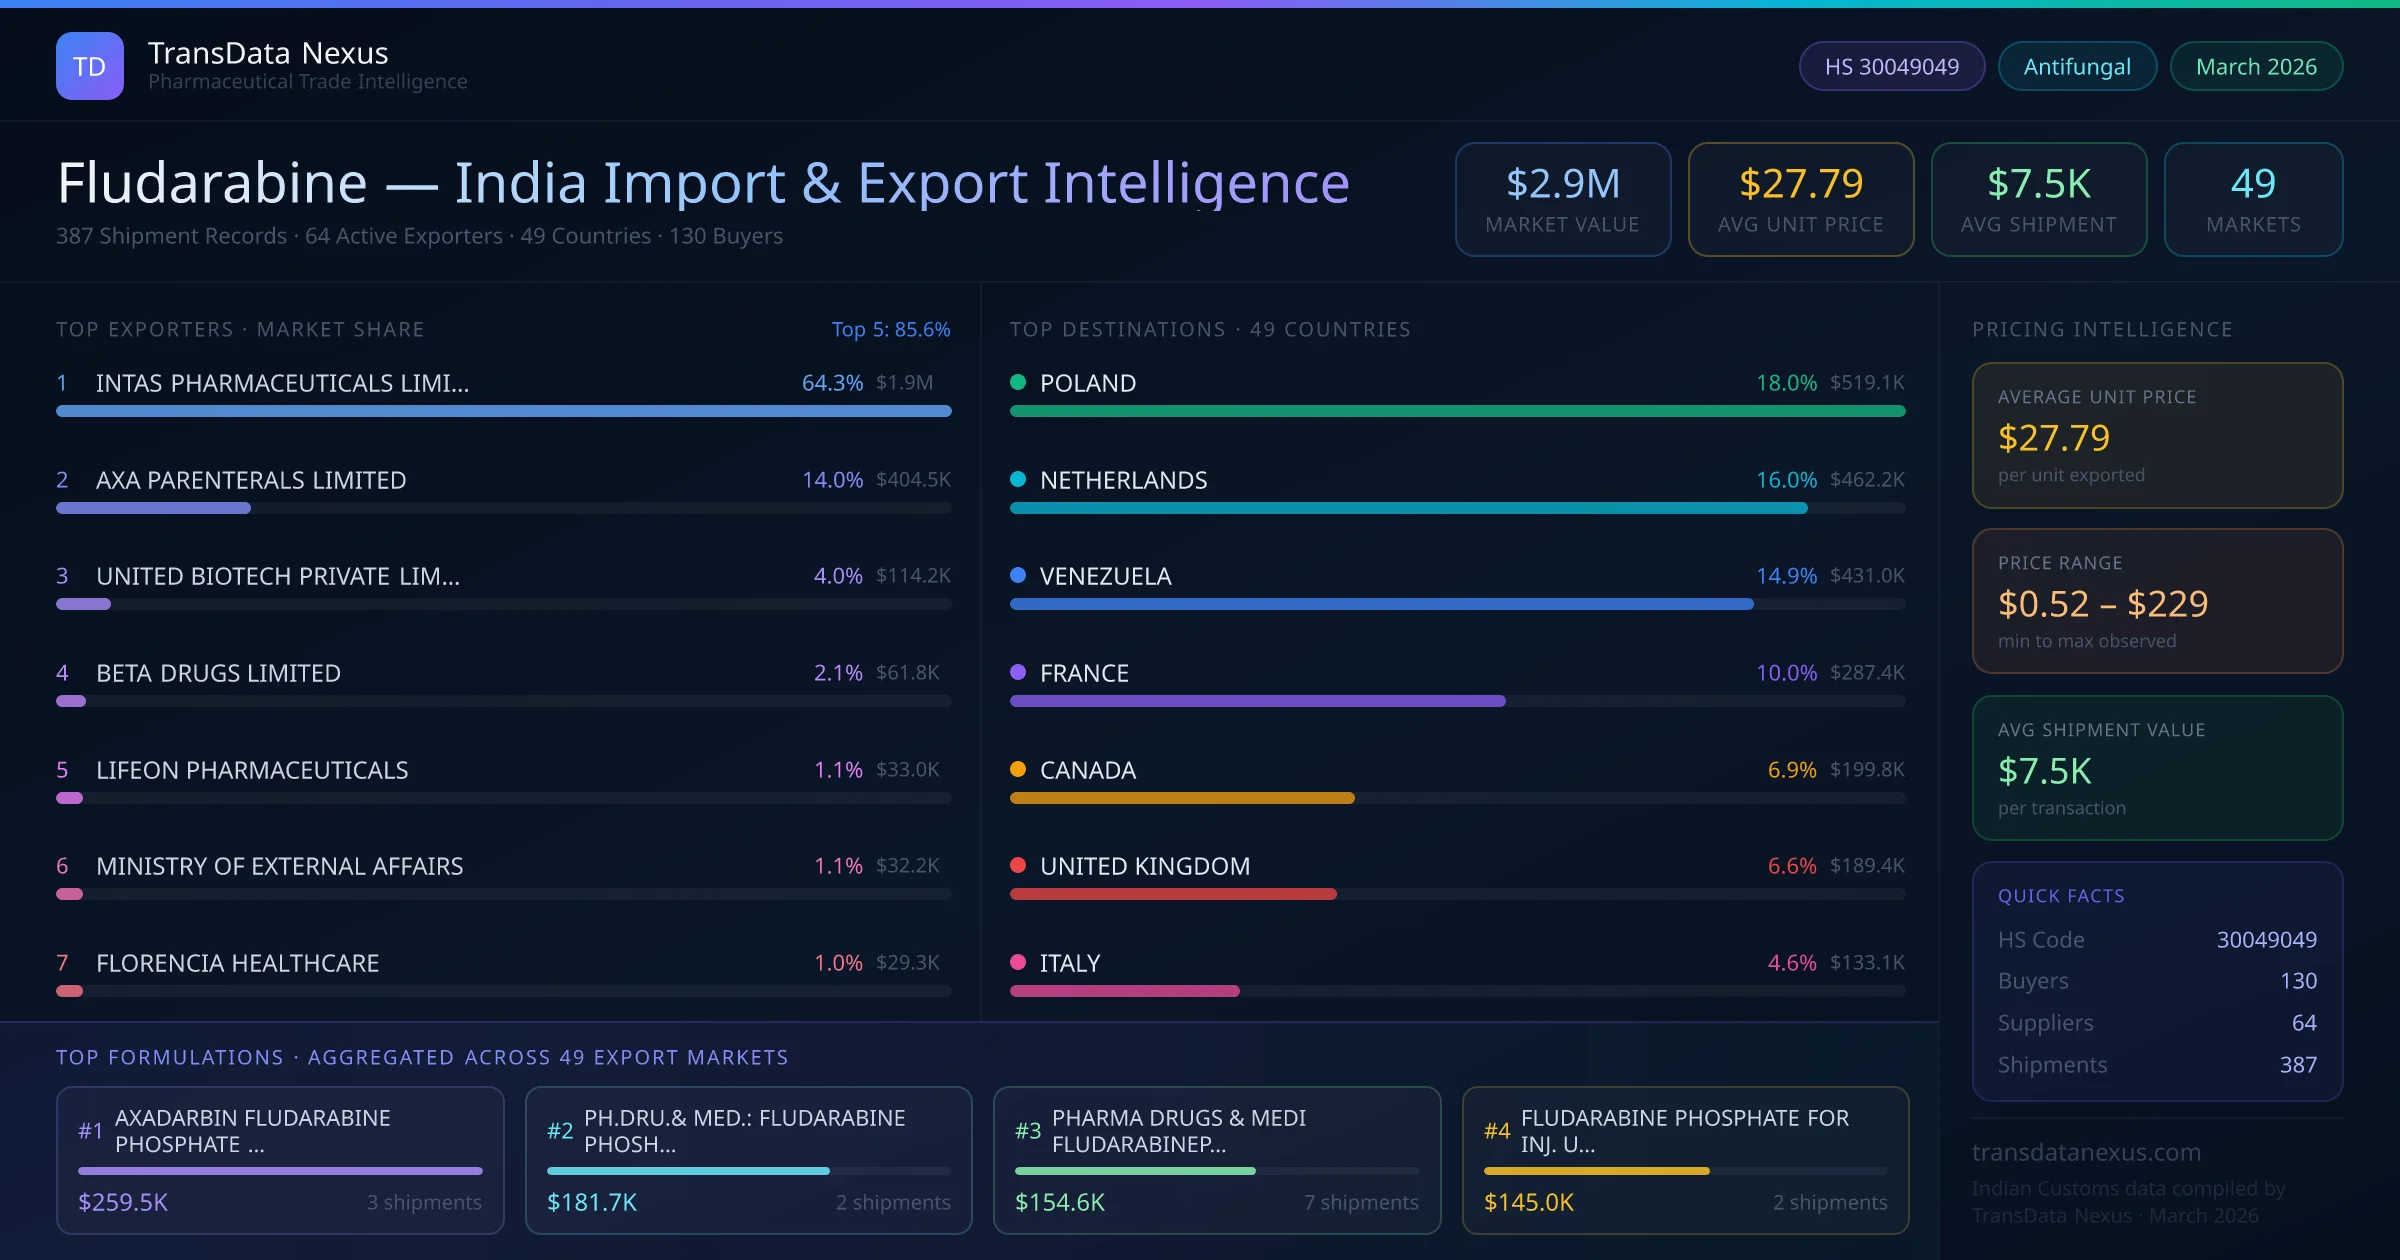The height and width of the screenshot is (1260, 2400).
Task: Click the red United Kingdom dot marker
Action: (1018, 865)
